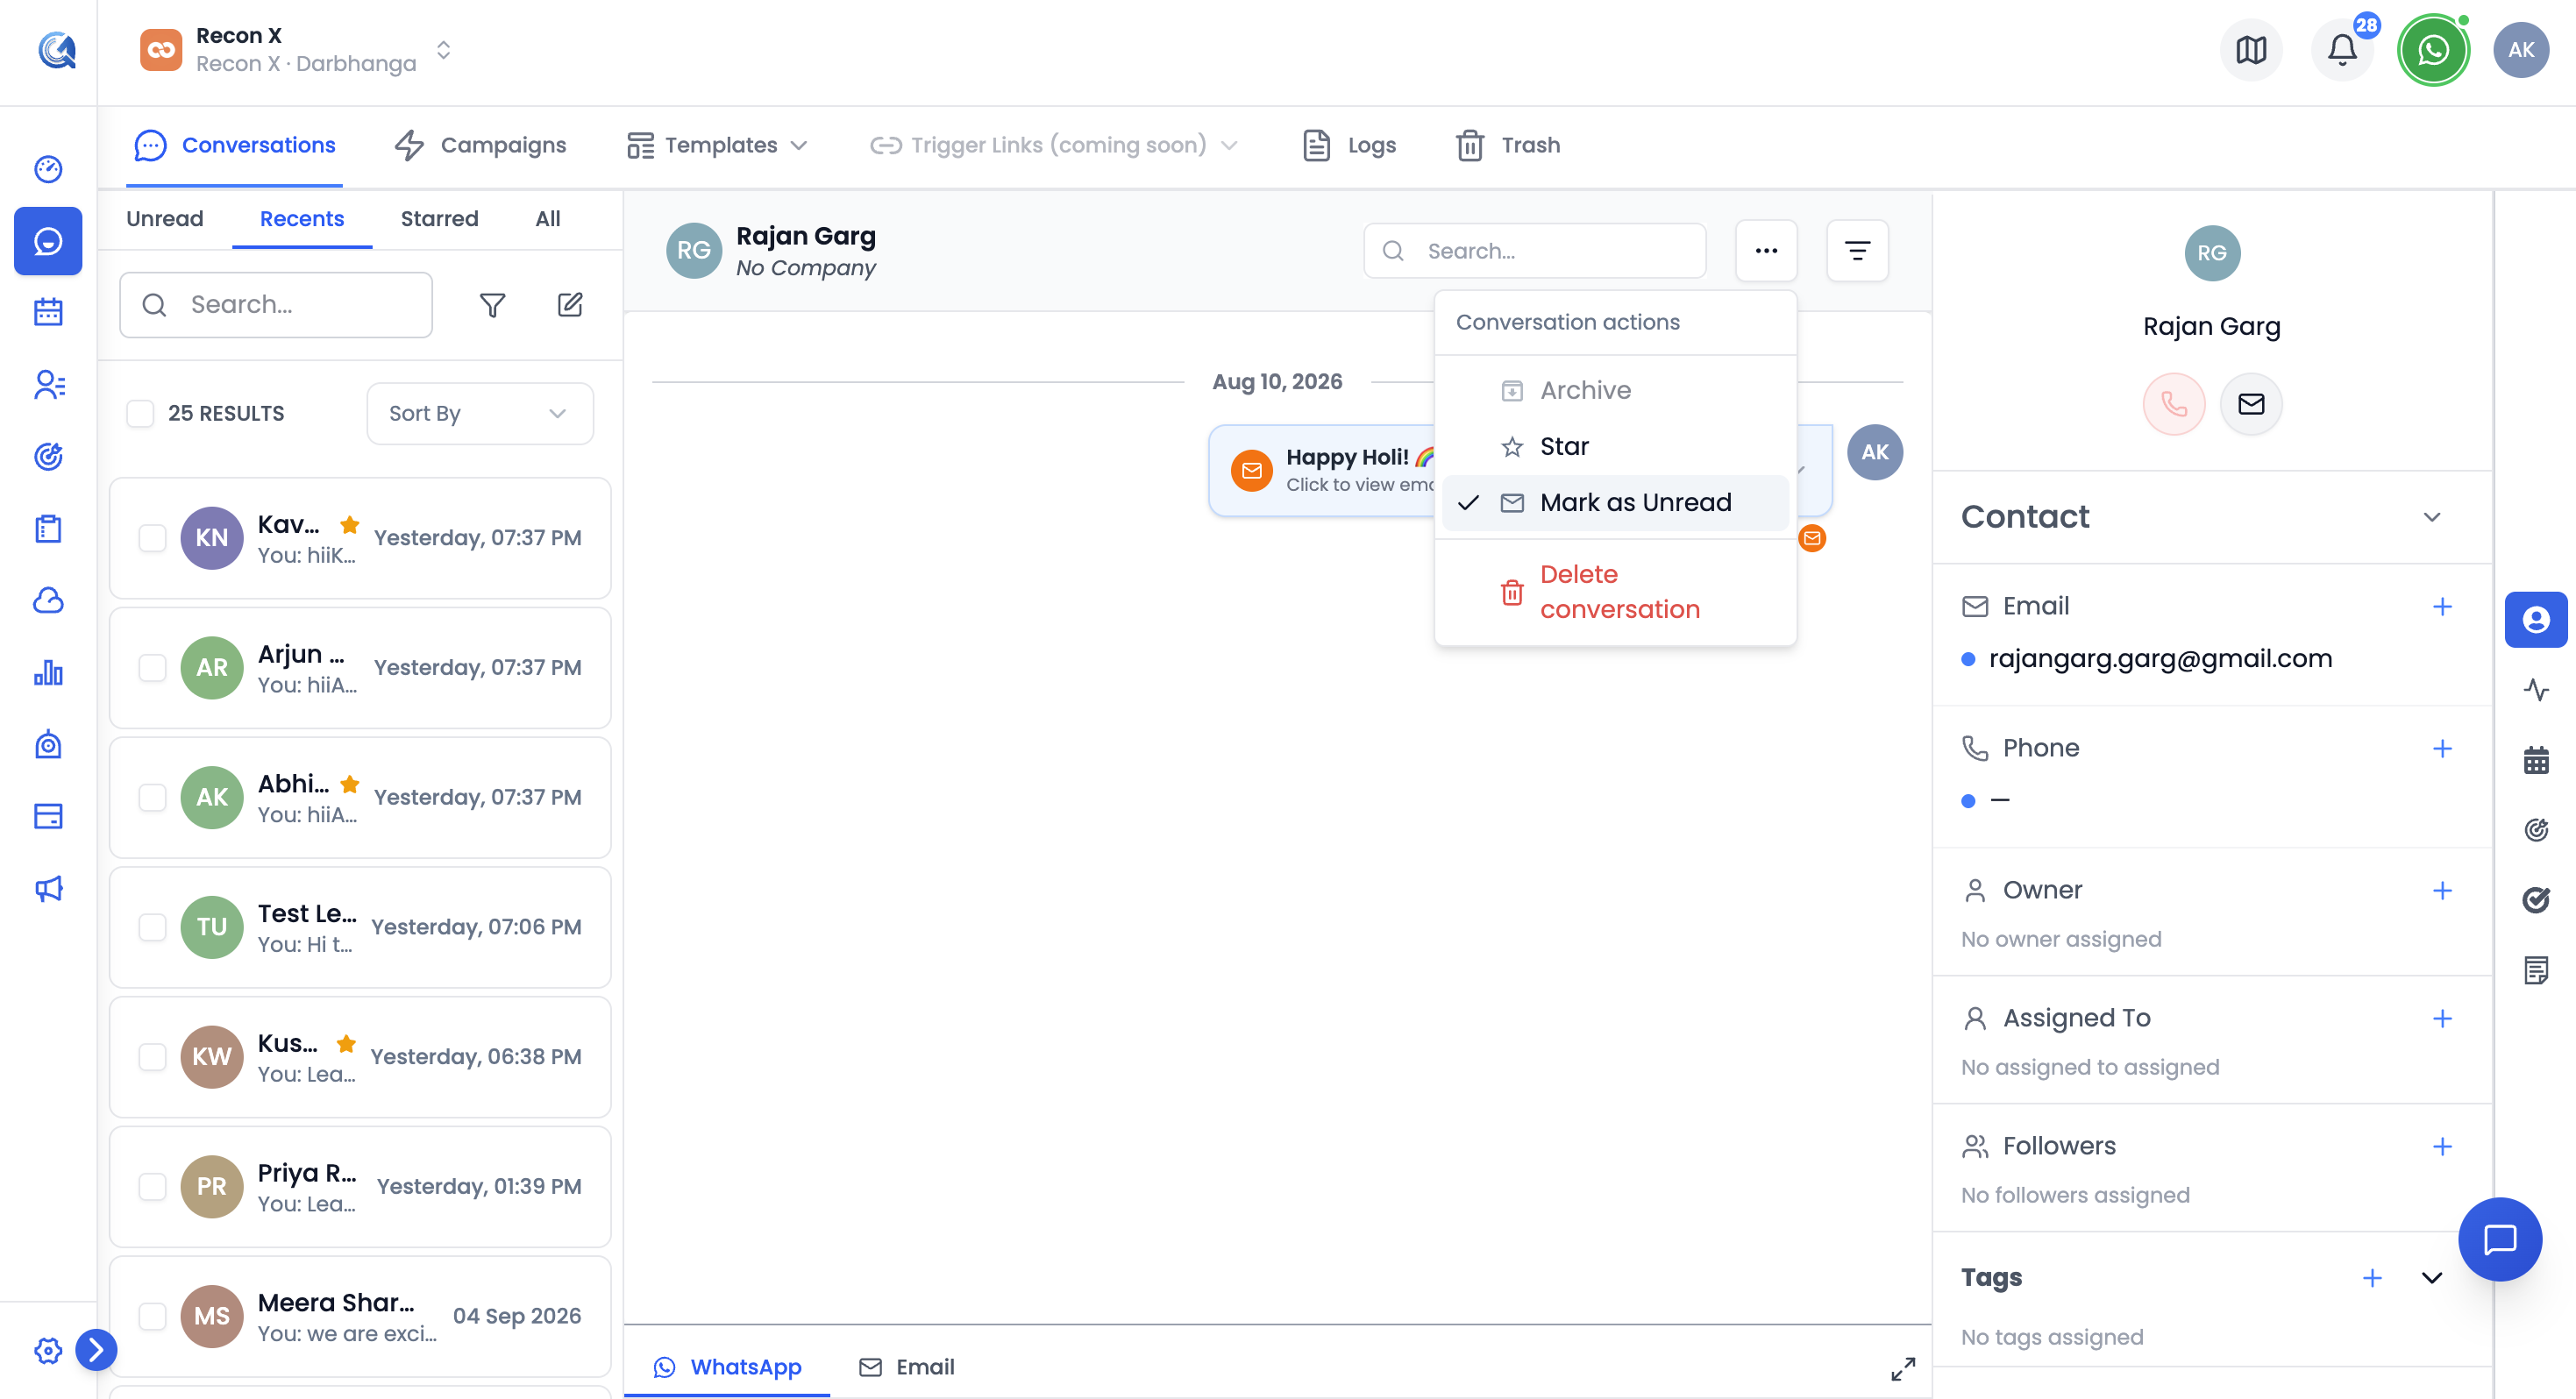The width and height of the screenshot is (2576, 1399).
Task: Add an owner with the Owner plus button
Action: point(2441,891)
